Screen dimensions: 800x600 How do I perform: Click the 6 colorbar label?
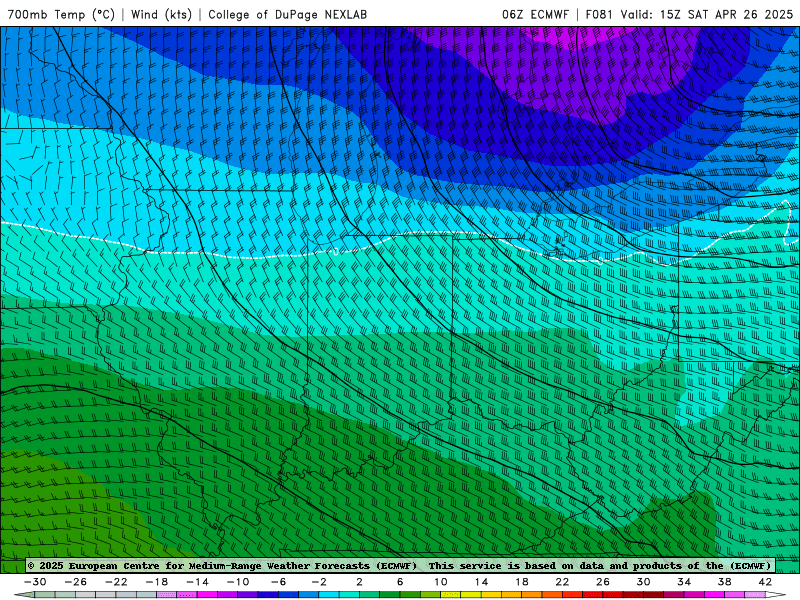point(400,582)
